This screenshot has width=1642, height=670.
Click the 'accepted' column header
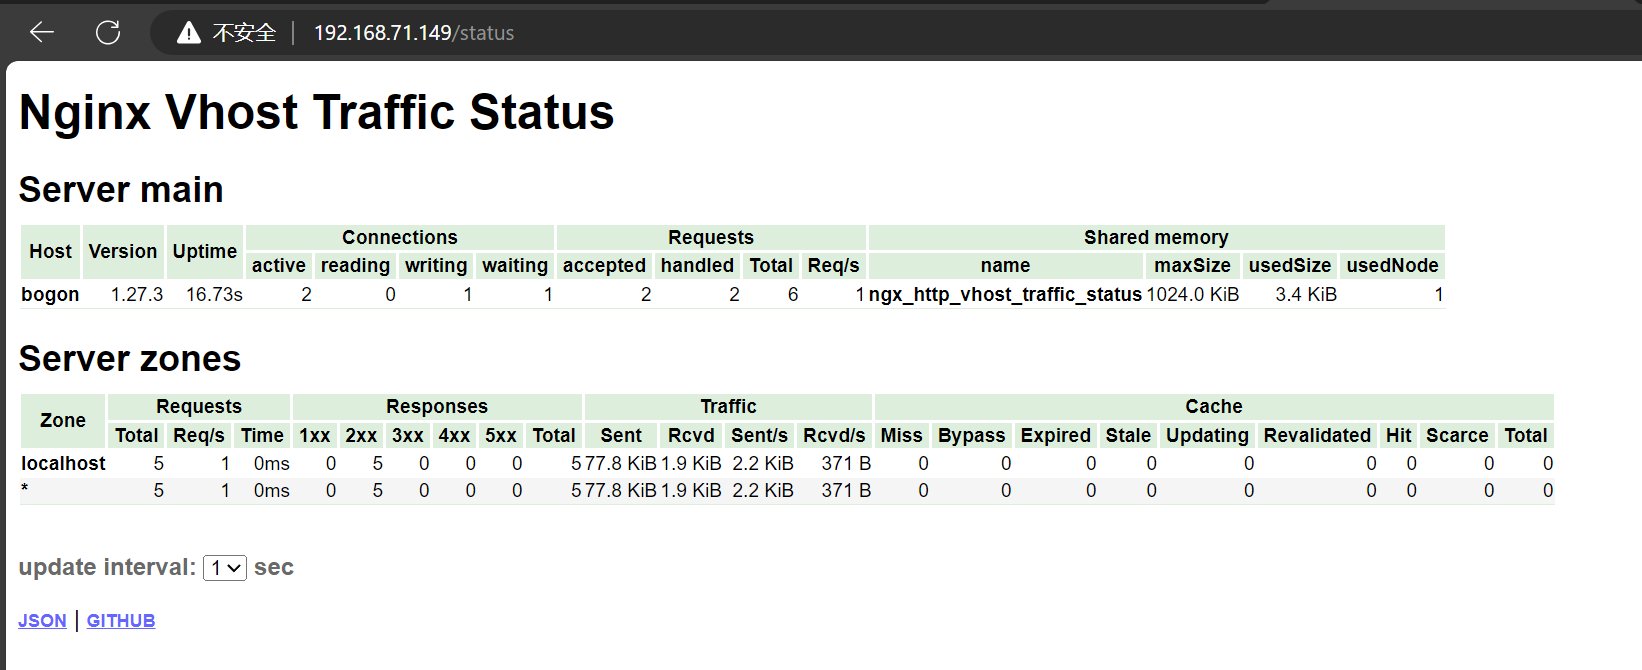point(604,265)
